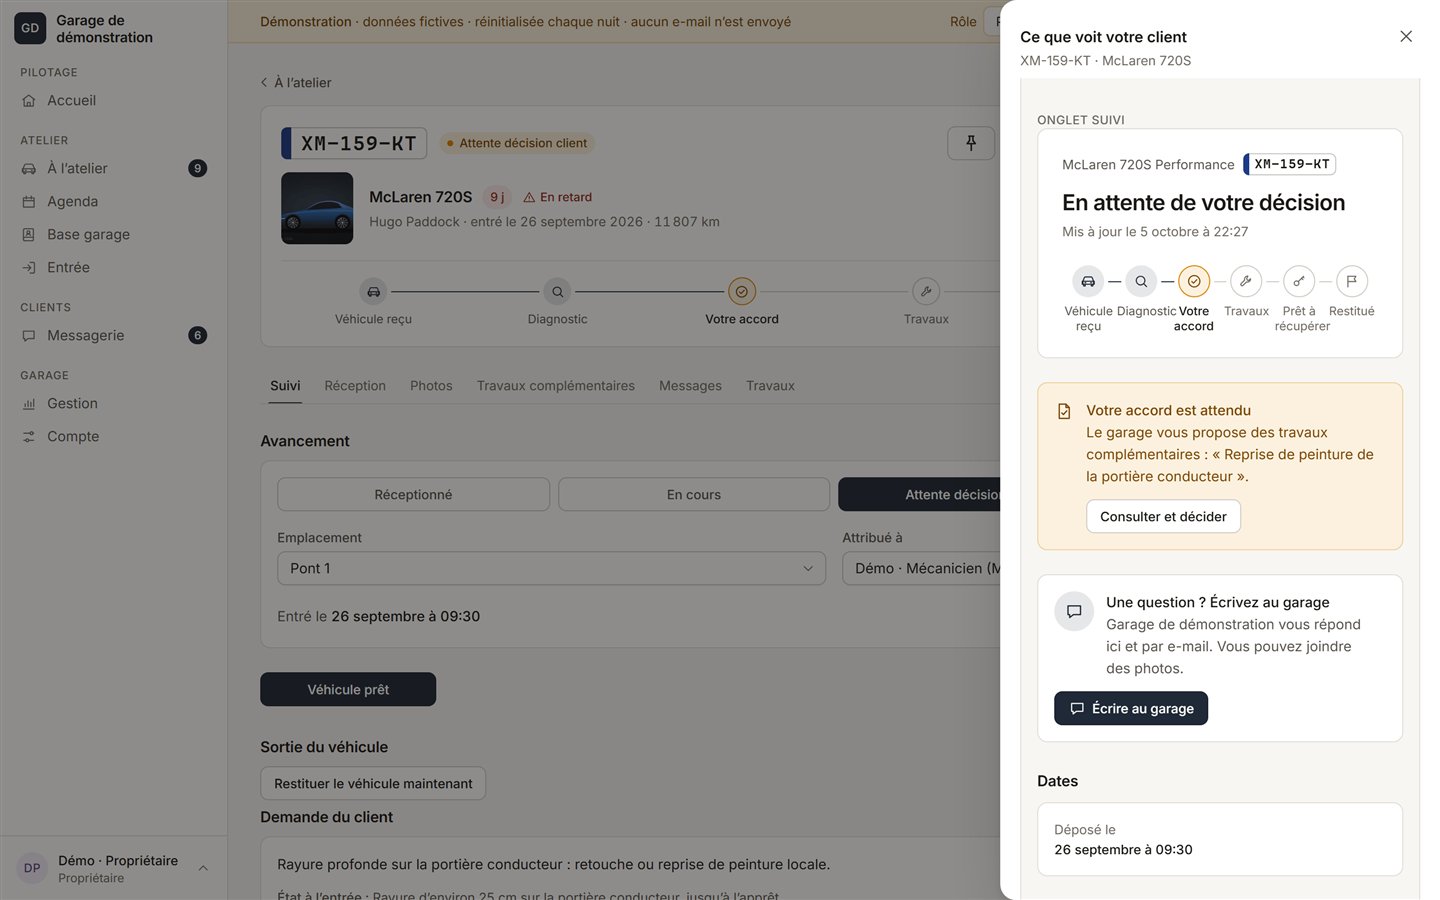Open the Attribué à mechanic dropdown
The height and width of the screenshot is (900, 1440).
(921, 568)
